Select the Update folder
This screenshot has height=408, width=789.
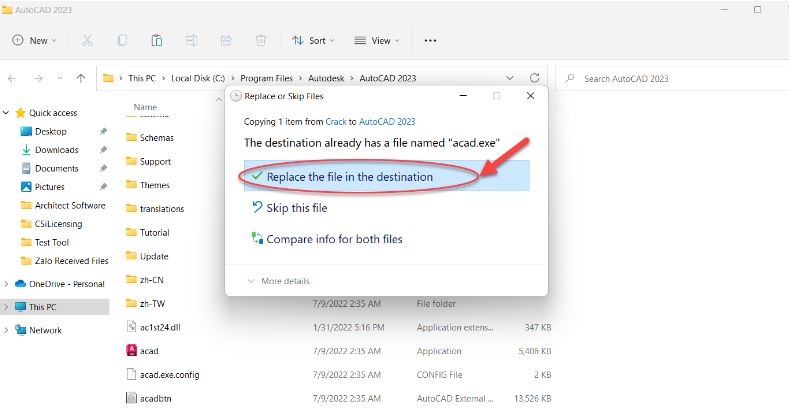click(153, 256)
